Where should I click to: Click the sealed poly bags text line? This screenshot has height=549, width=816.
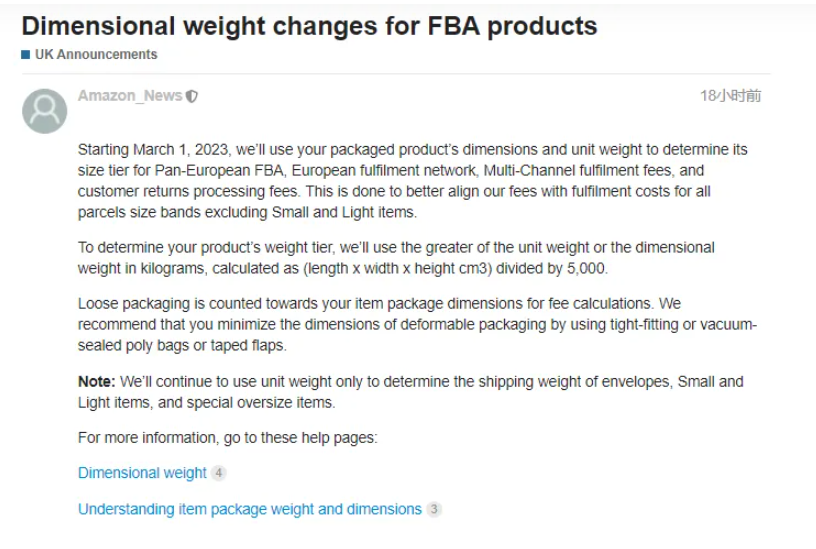coord(182,345)
